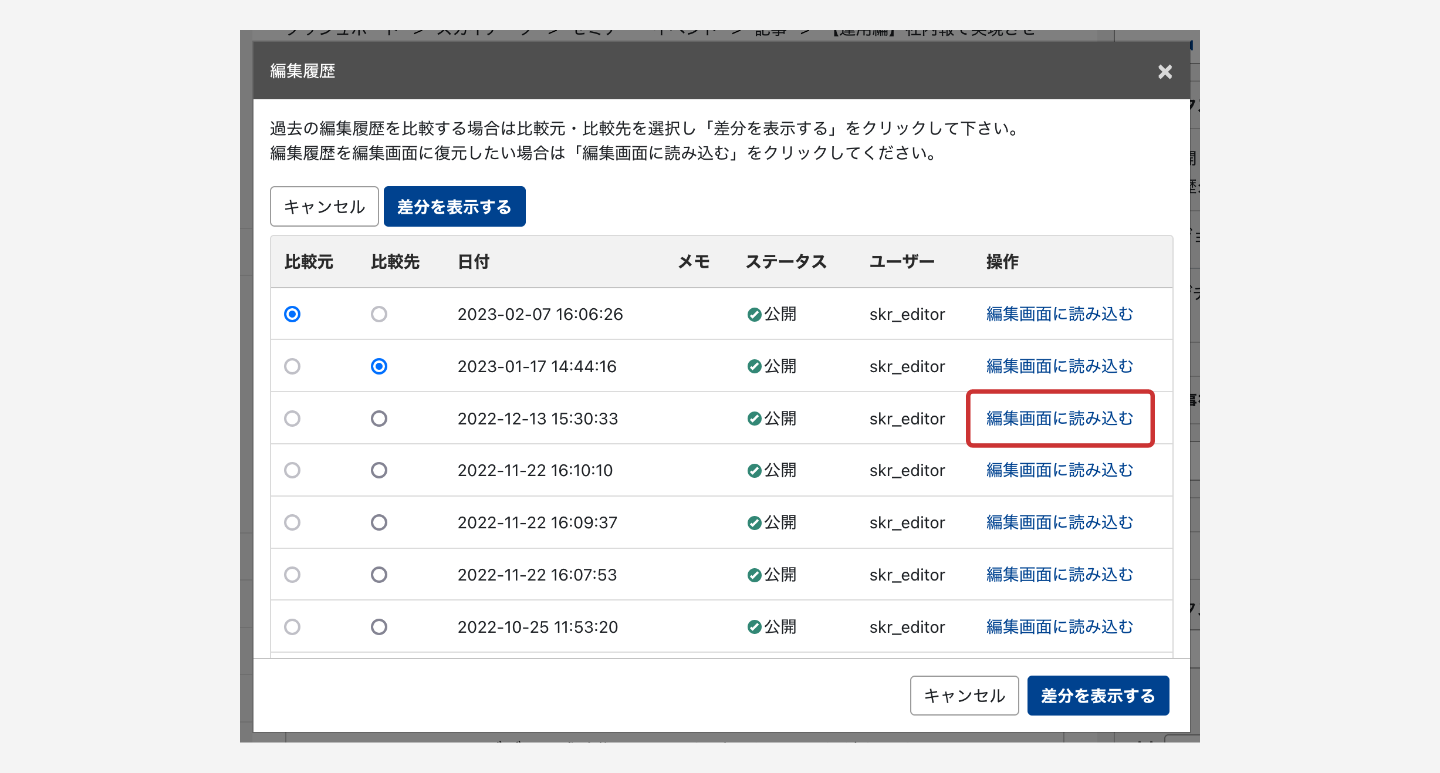
Task: Click 公開 check icon on 2022-11-22 16:10:10 row
Action: click(x=755, y=471)
